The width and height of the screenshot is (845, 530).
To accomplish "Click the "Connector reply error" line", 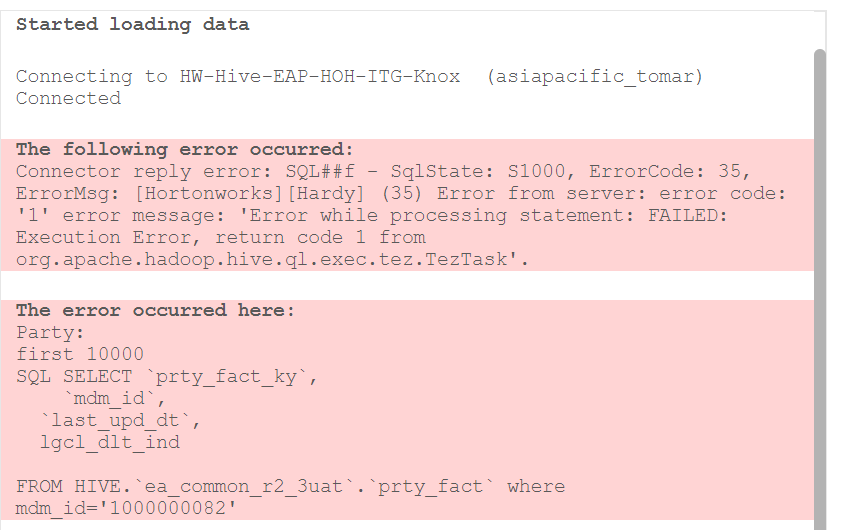I will coord(383,171).
